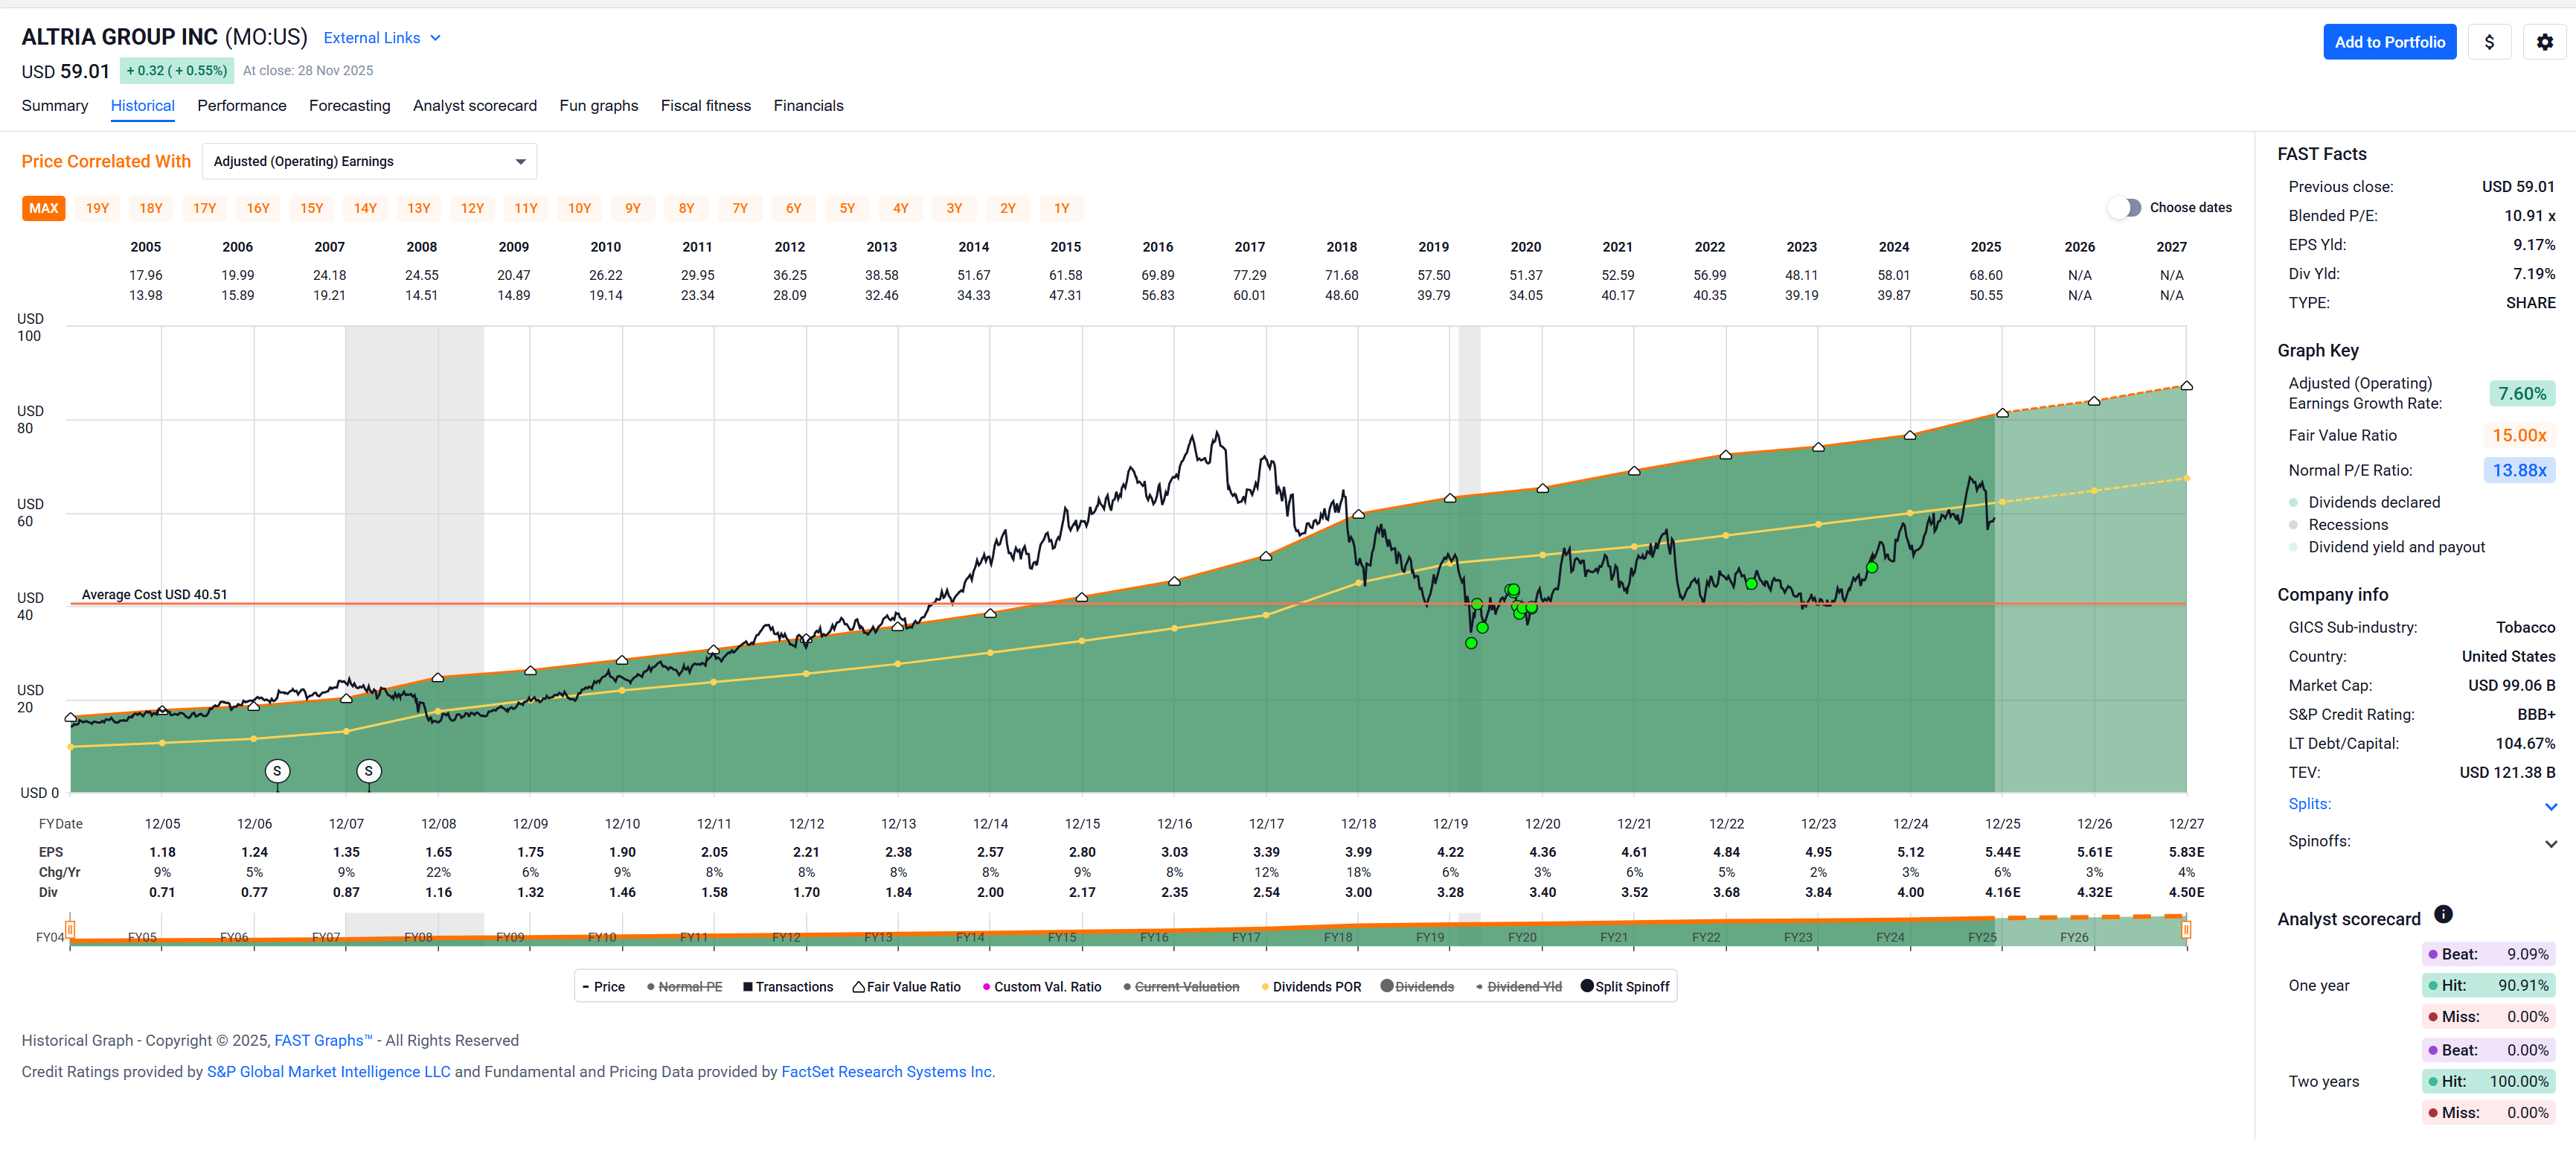Click the Analyst scorecard info icon
The width and height of the screenshot is (2576, 1156).
(x=2443, y=914)
